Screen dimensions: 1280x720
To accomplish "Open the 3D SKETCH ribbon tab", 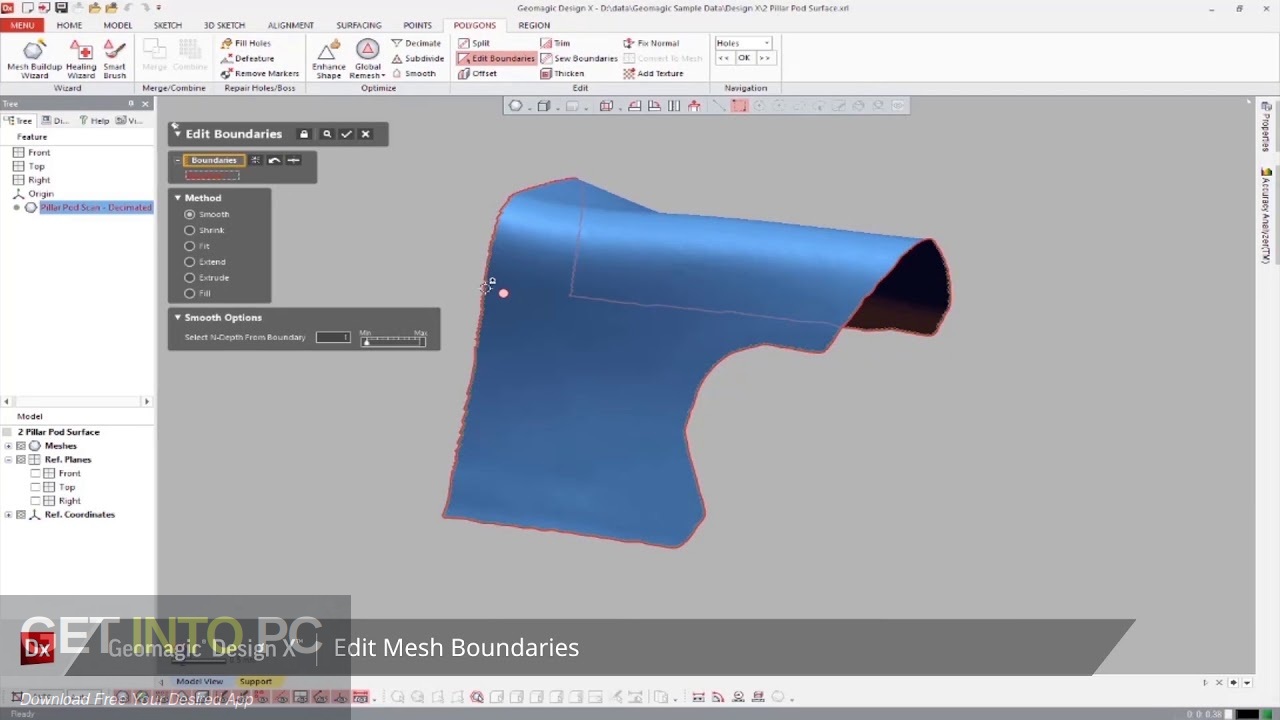I will [224, 25].
